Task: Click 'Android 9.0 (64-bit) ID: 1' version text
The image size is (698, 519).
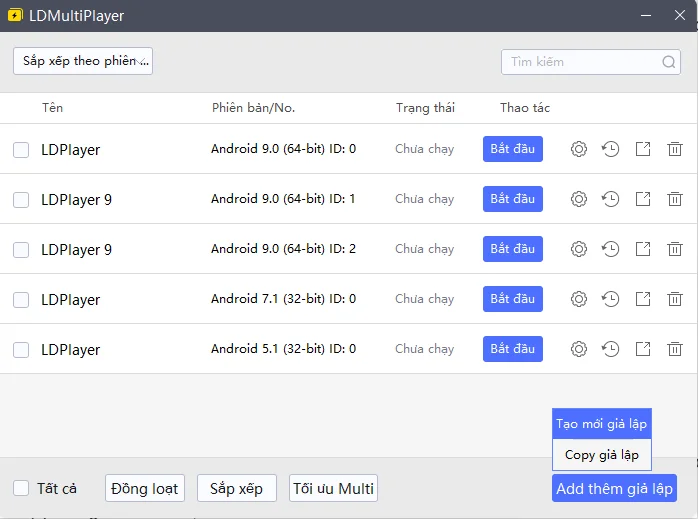Action: point(284,199)
